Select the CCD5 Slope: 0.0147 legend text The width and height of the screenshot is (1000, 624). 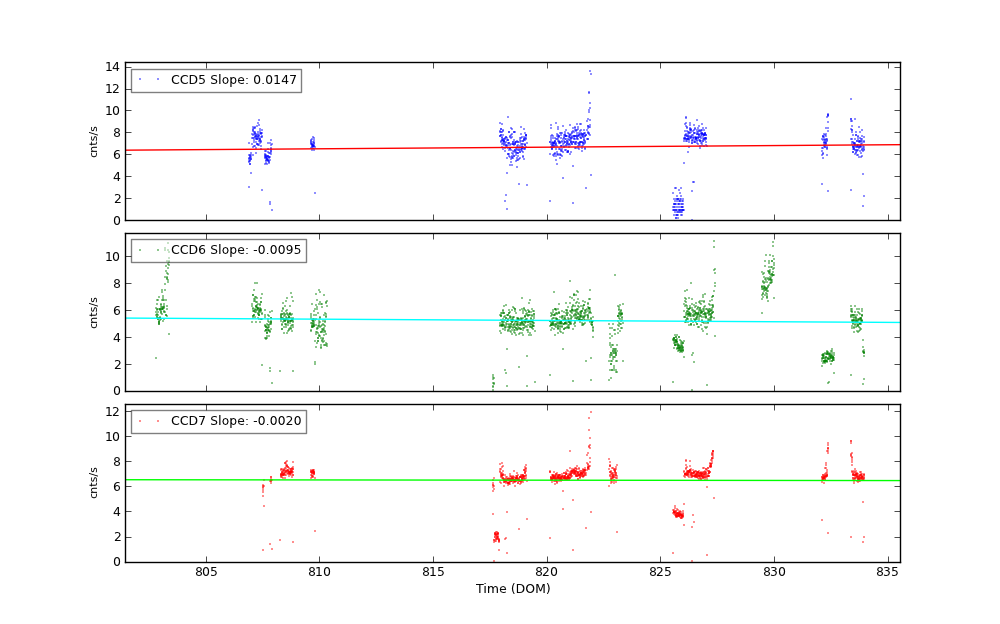(x=233, y=80)
